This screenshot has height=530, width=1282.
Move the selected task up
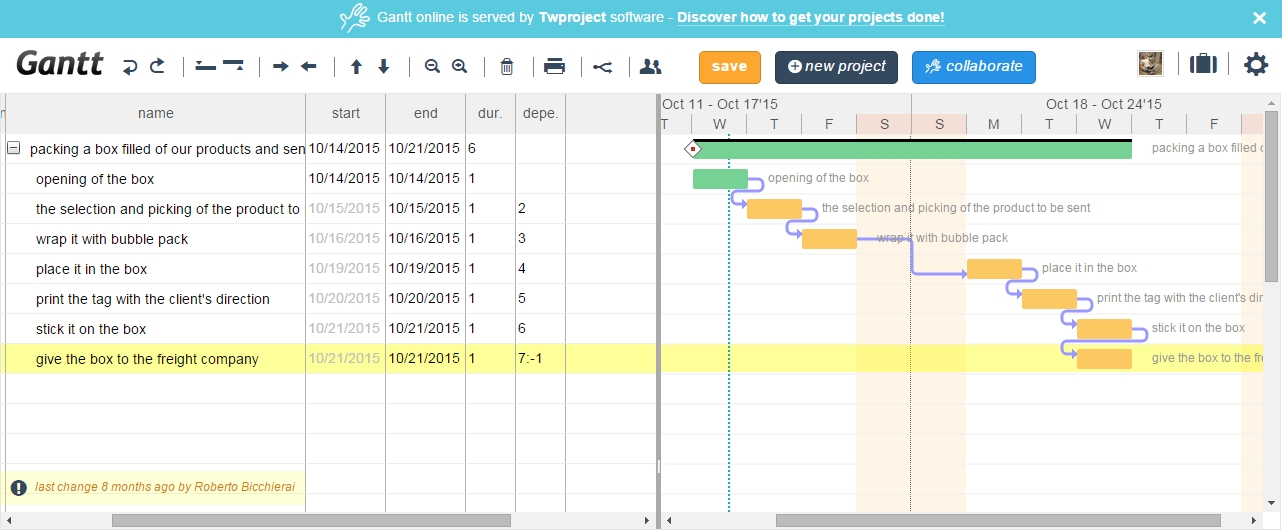[x=356, y=67]
